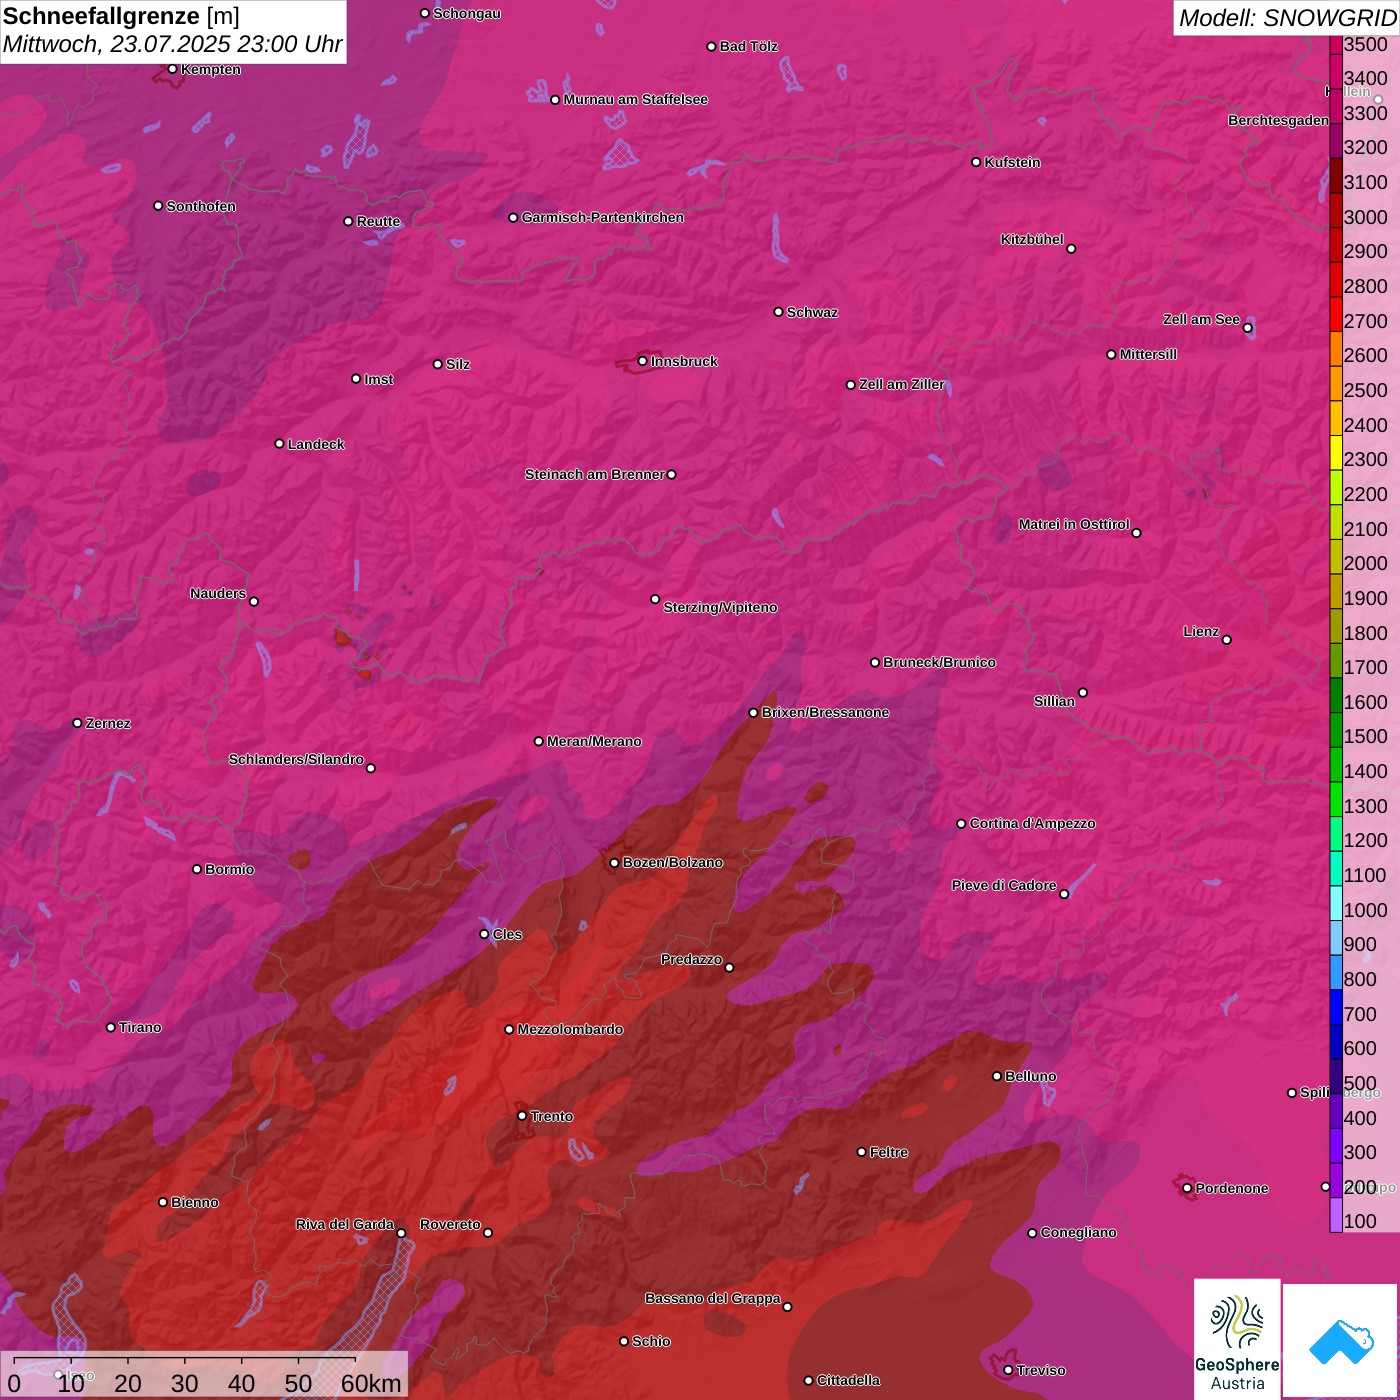This screenshot has width=1400, height=1400.
Task: Click the Zell am See marker dot
Action: click(1247, 327)
